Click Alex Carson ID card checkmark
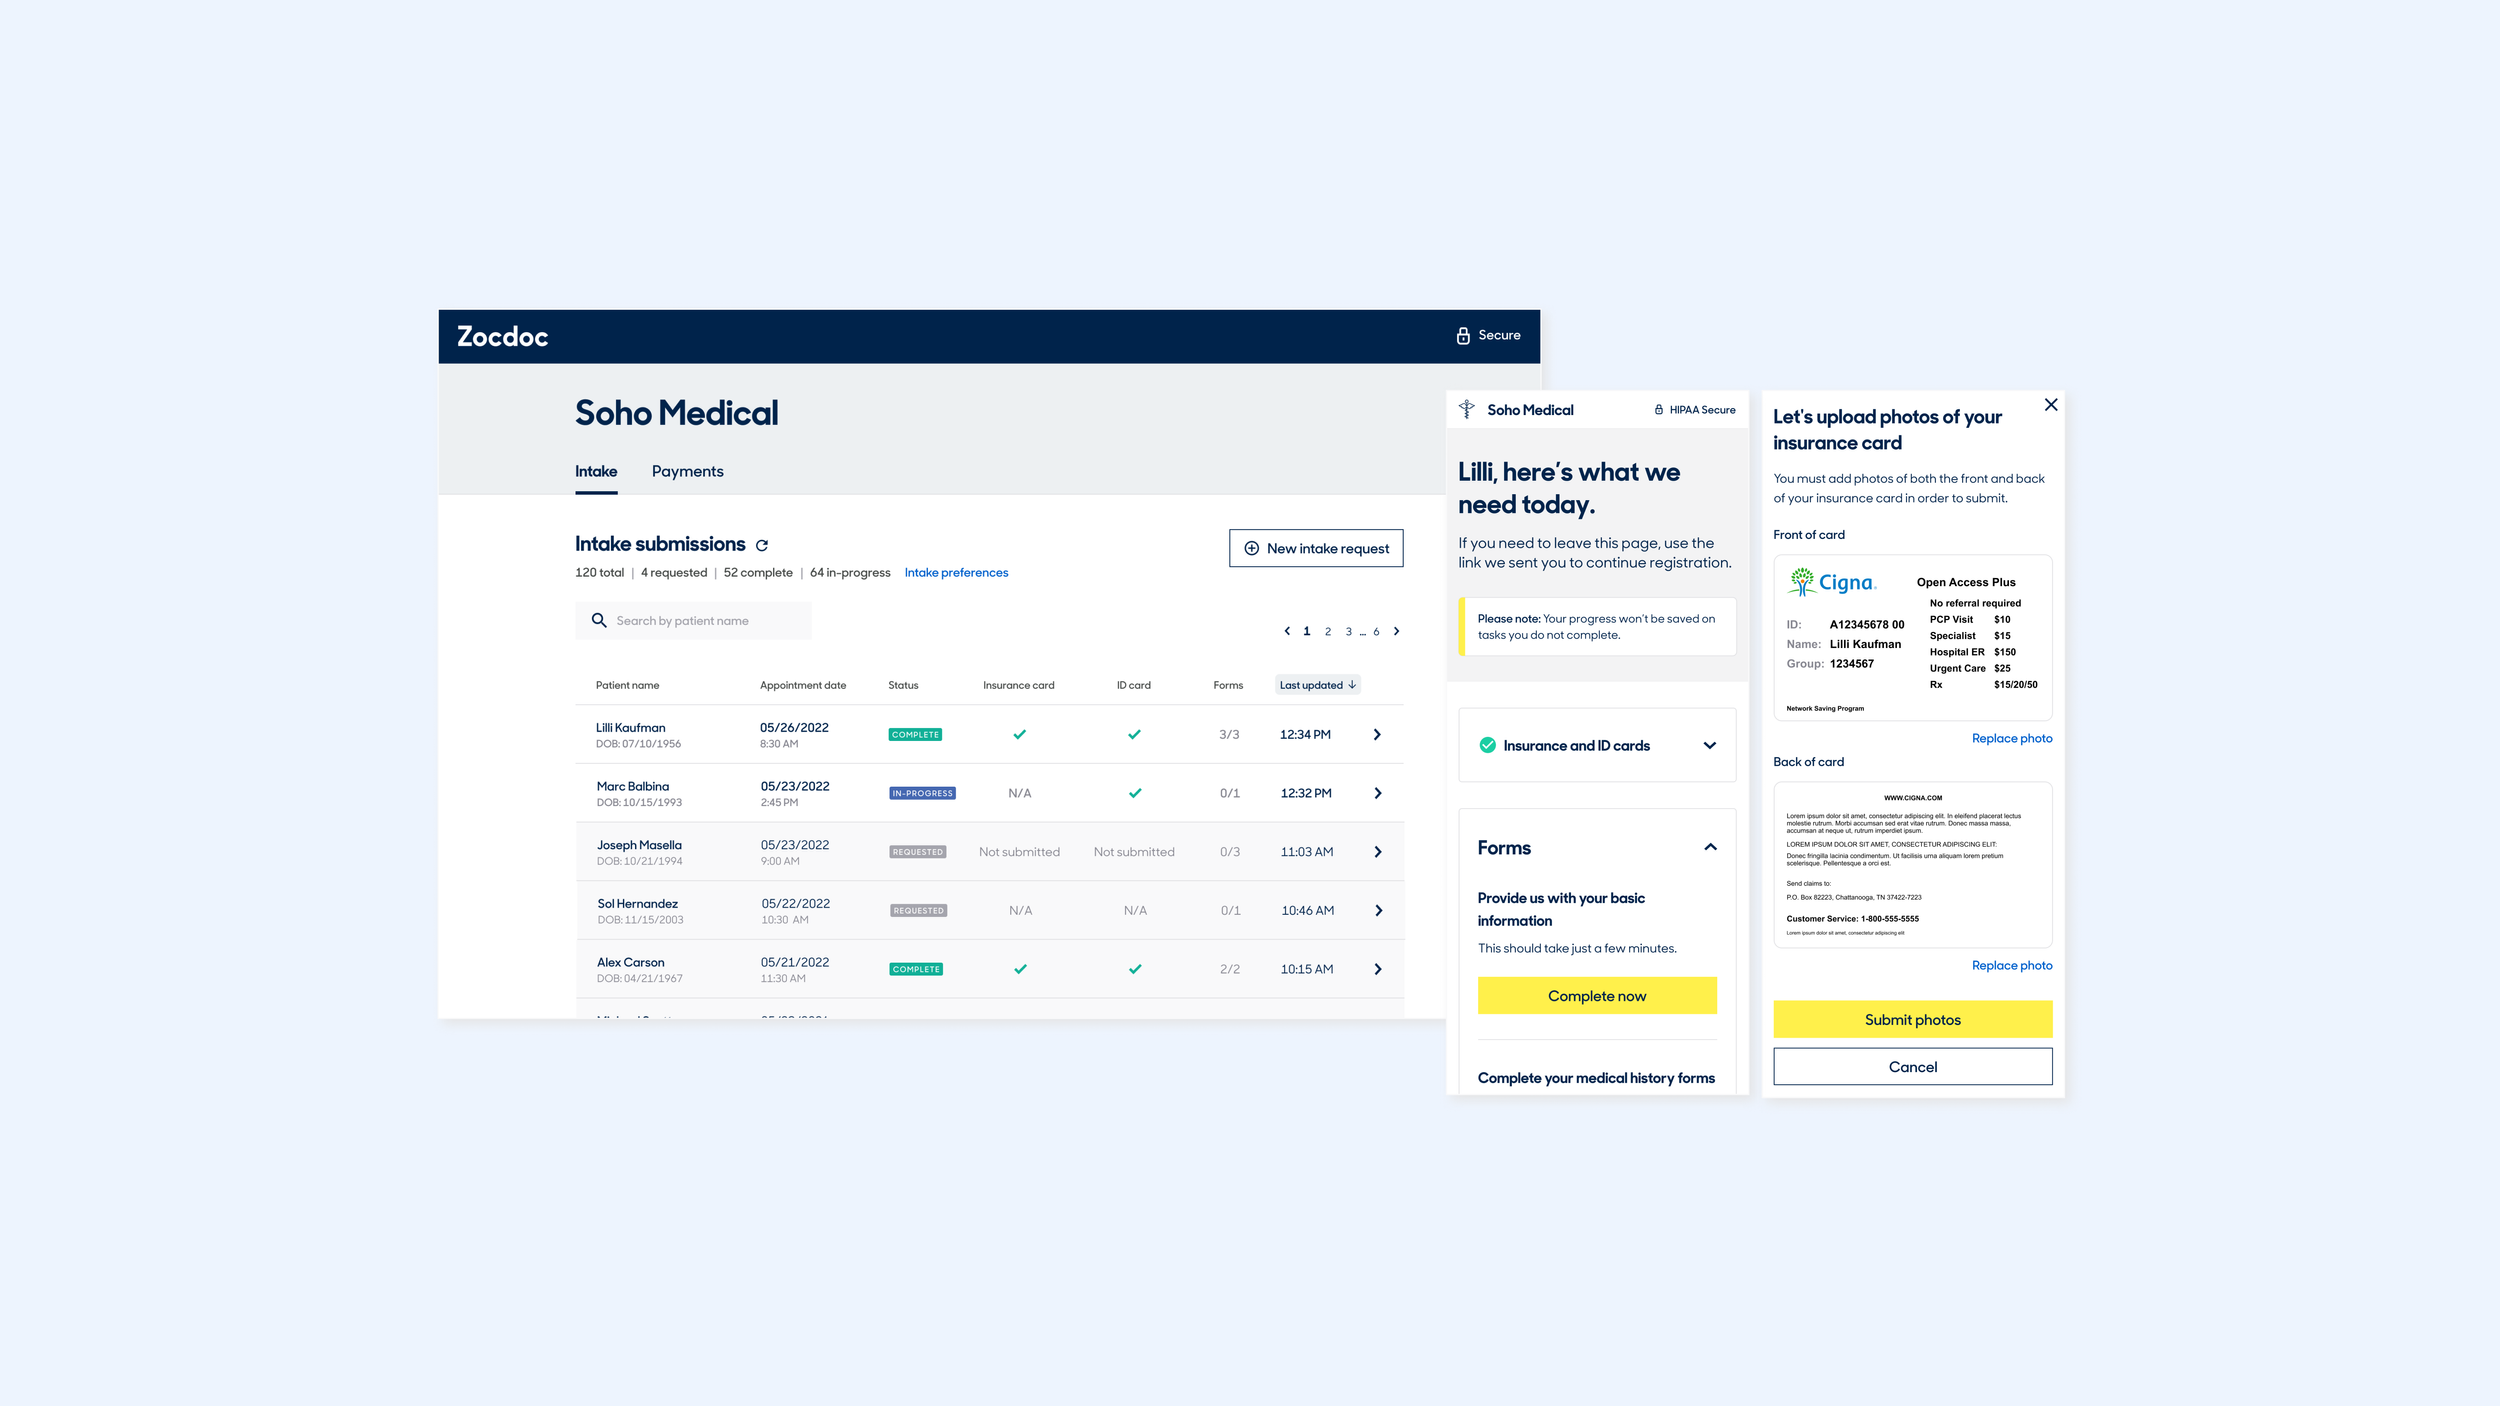 [x=1135, y=969]
